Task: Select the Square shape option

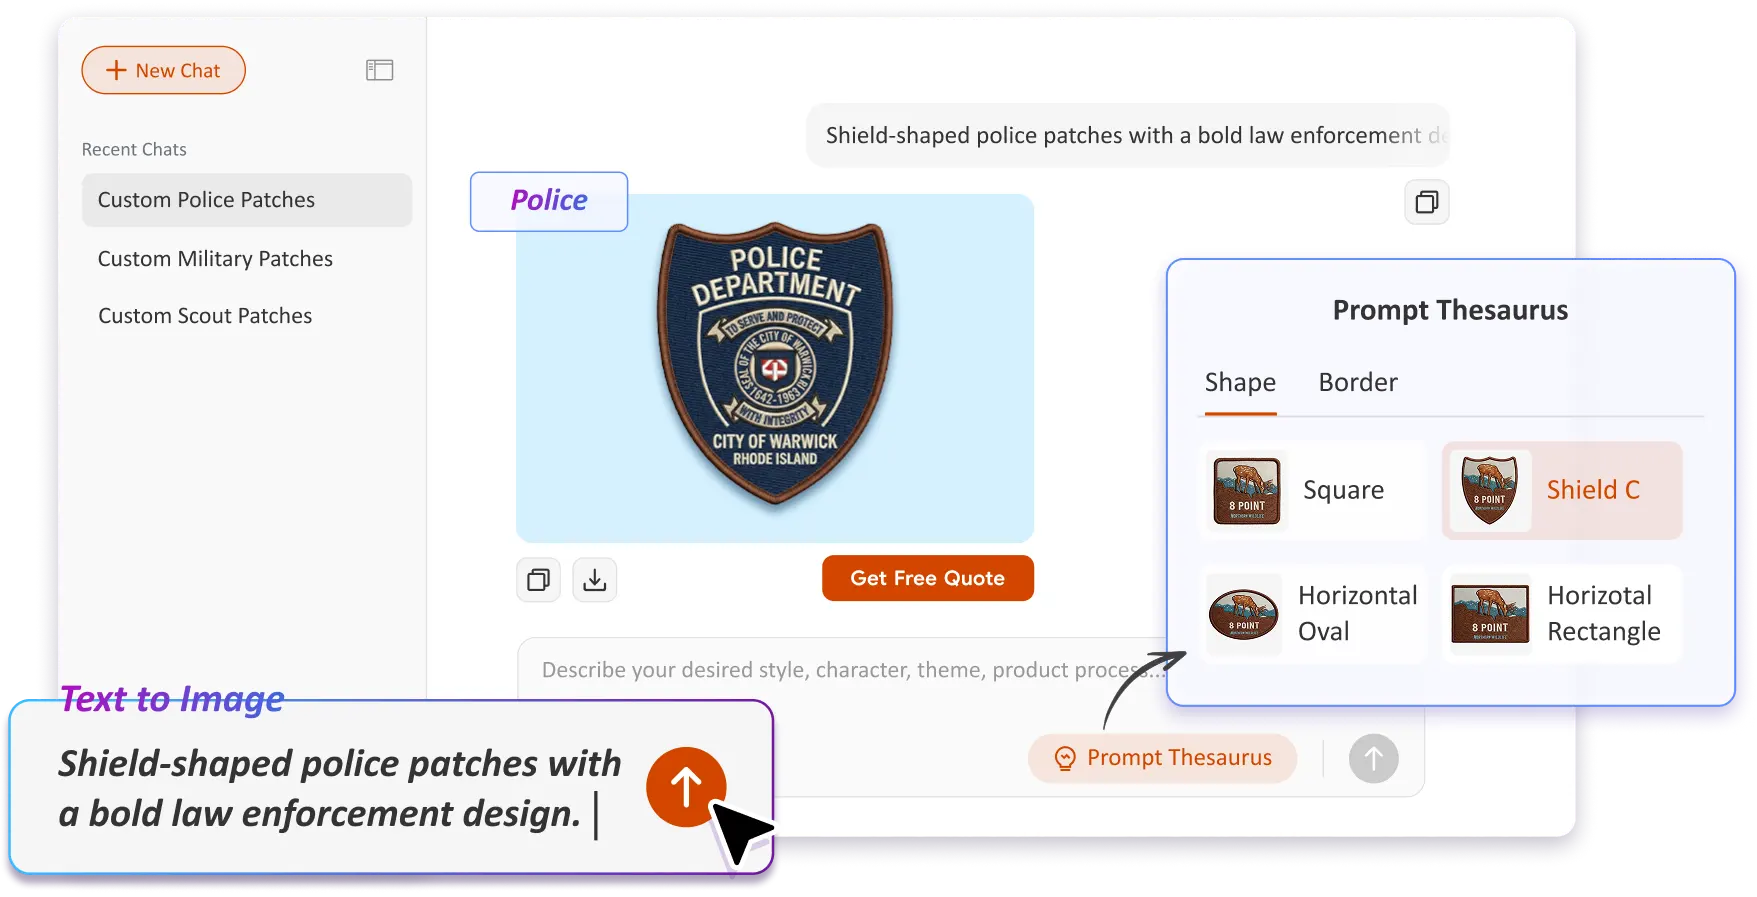Action: coord(1313,490)
